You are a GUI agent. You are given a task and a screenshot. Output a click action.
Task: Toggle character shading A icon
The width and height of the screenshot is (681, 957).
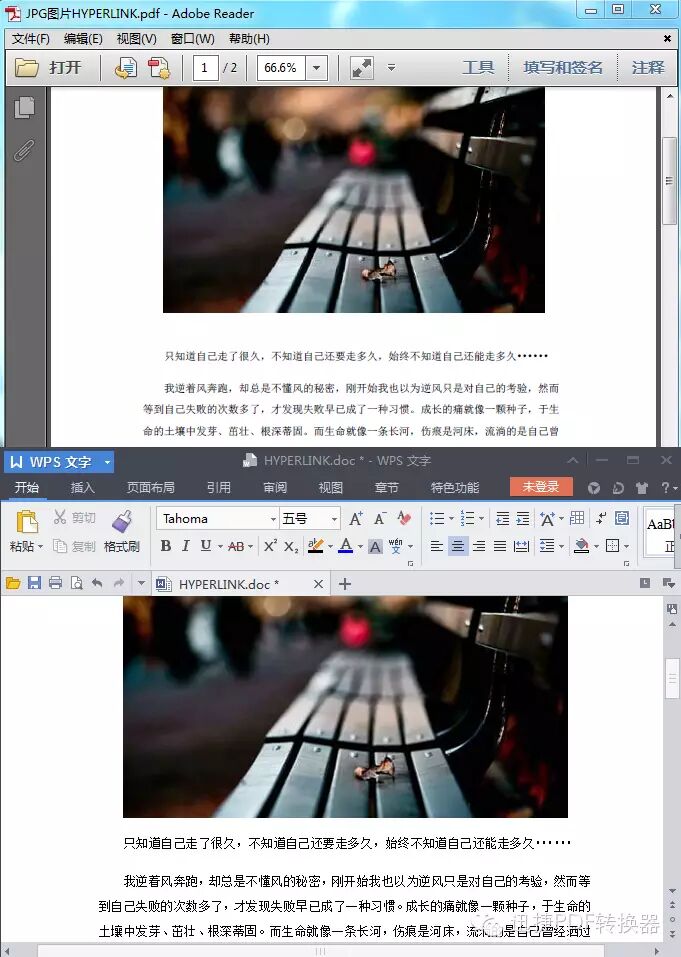[375, 546]
